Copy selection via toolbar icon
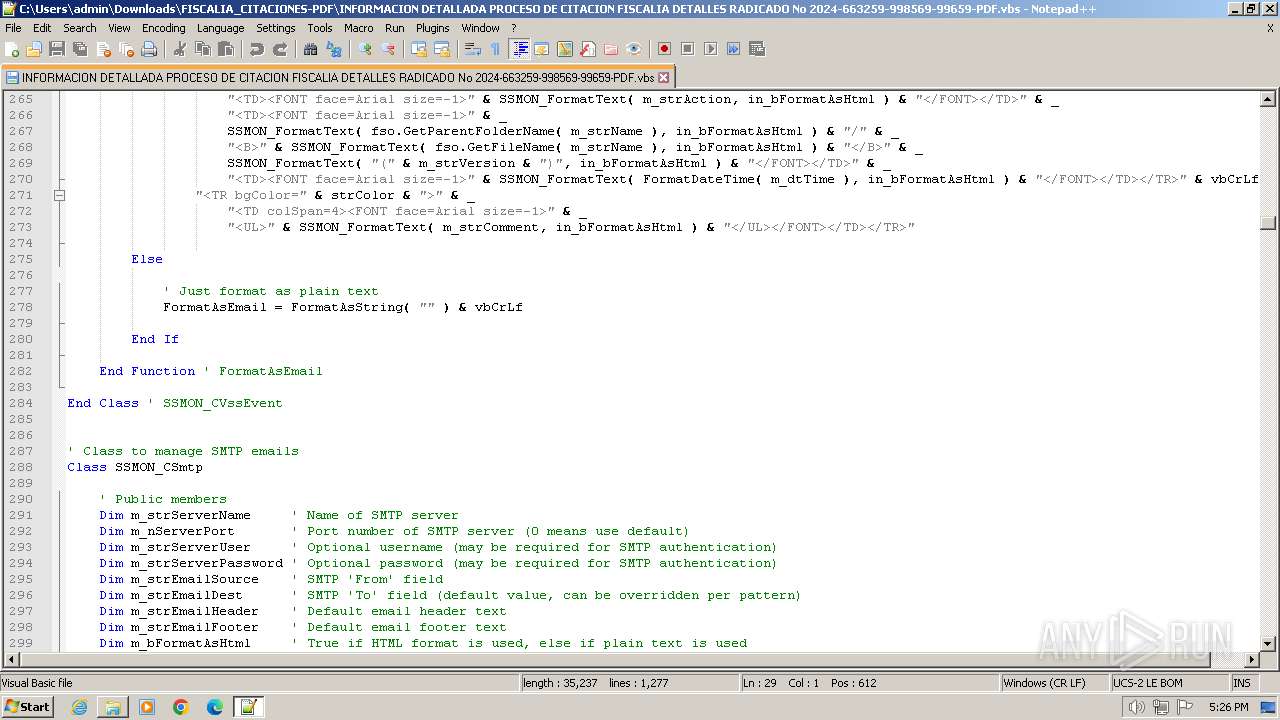 tap(203, 49)
